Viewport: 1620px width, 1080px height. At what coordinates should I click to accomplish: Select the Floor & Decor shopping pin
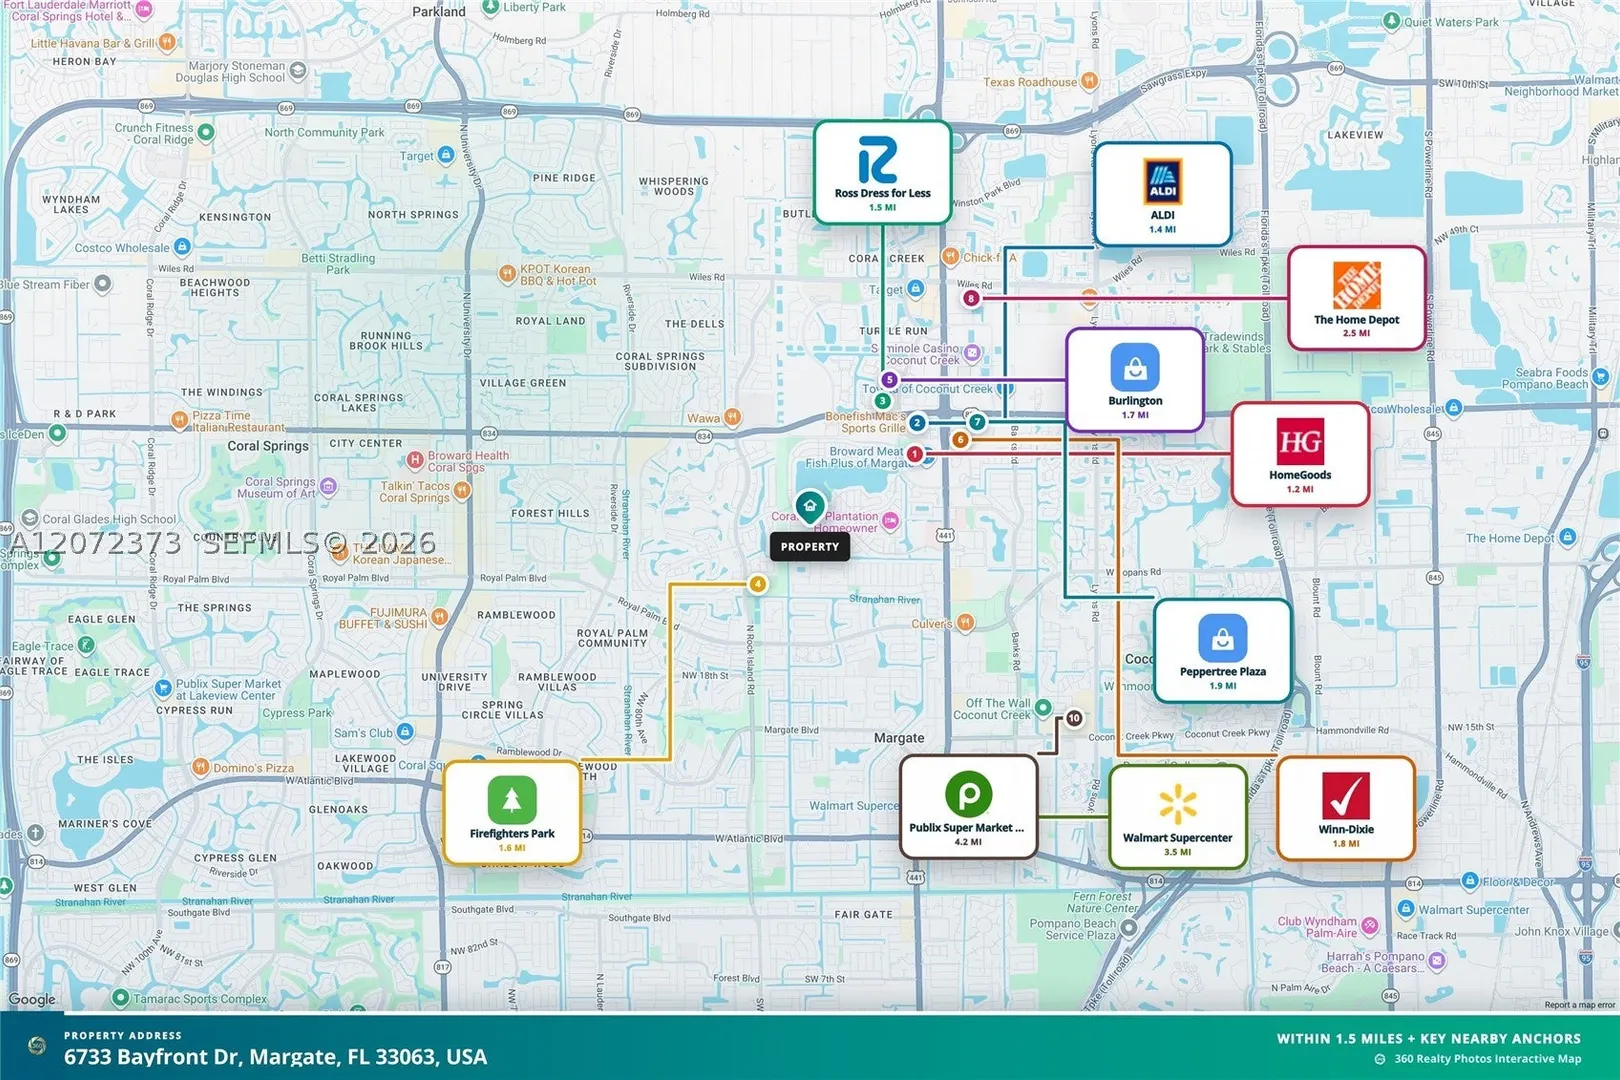tap(1469, 881)
